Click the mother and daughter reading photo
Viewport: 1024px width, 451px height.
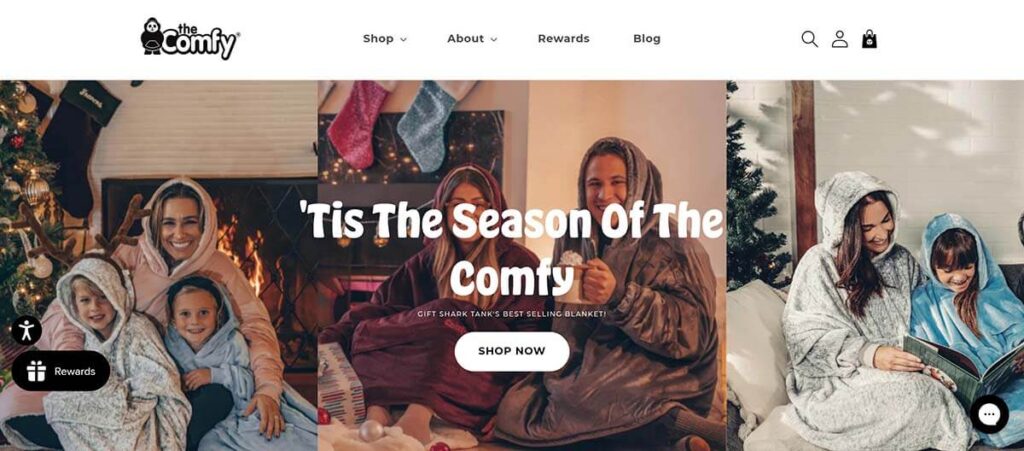(x=875, y=266)
